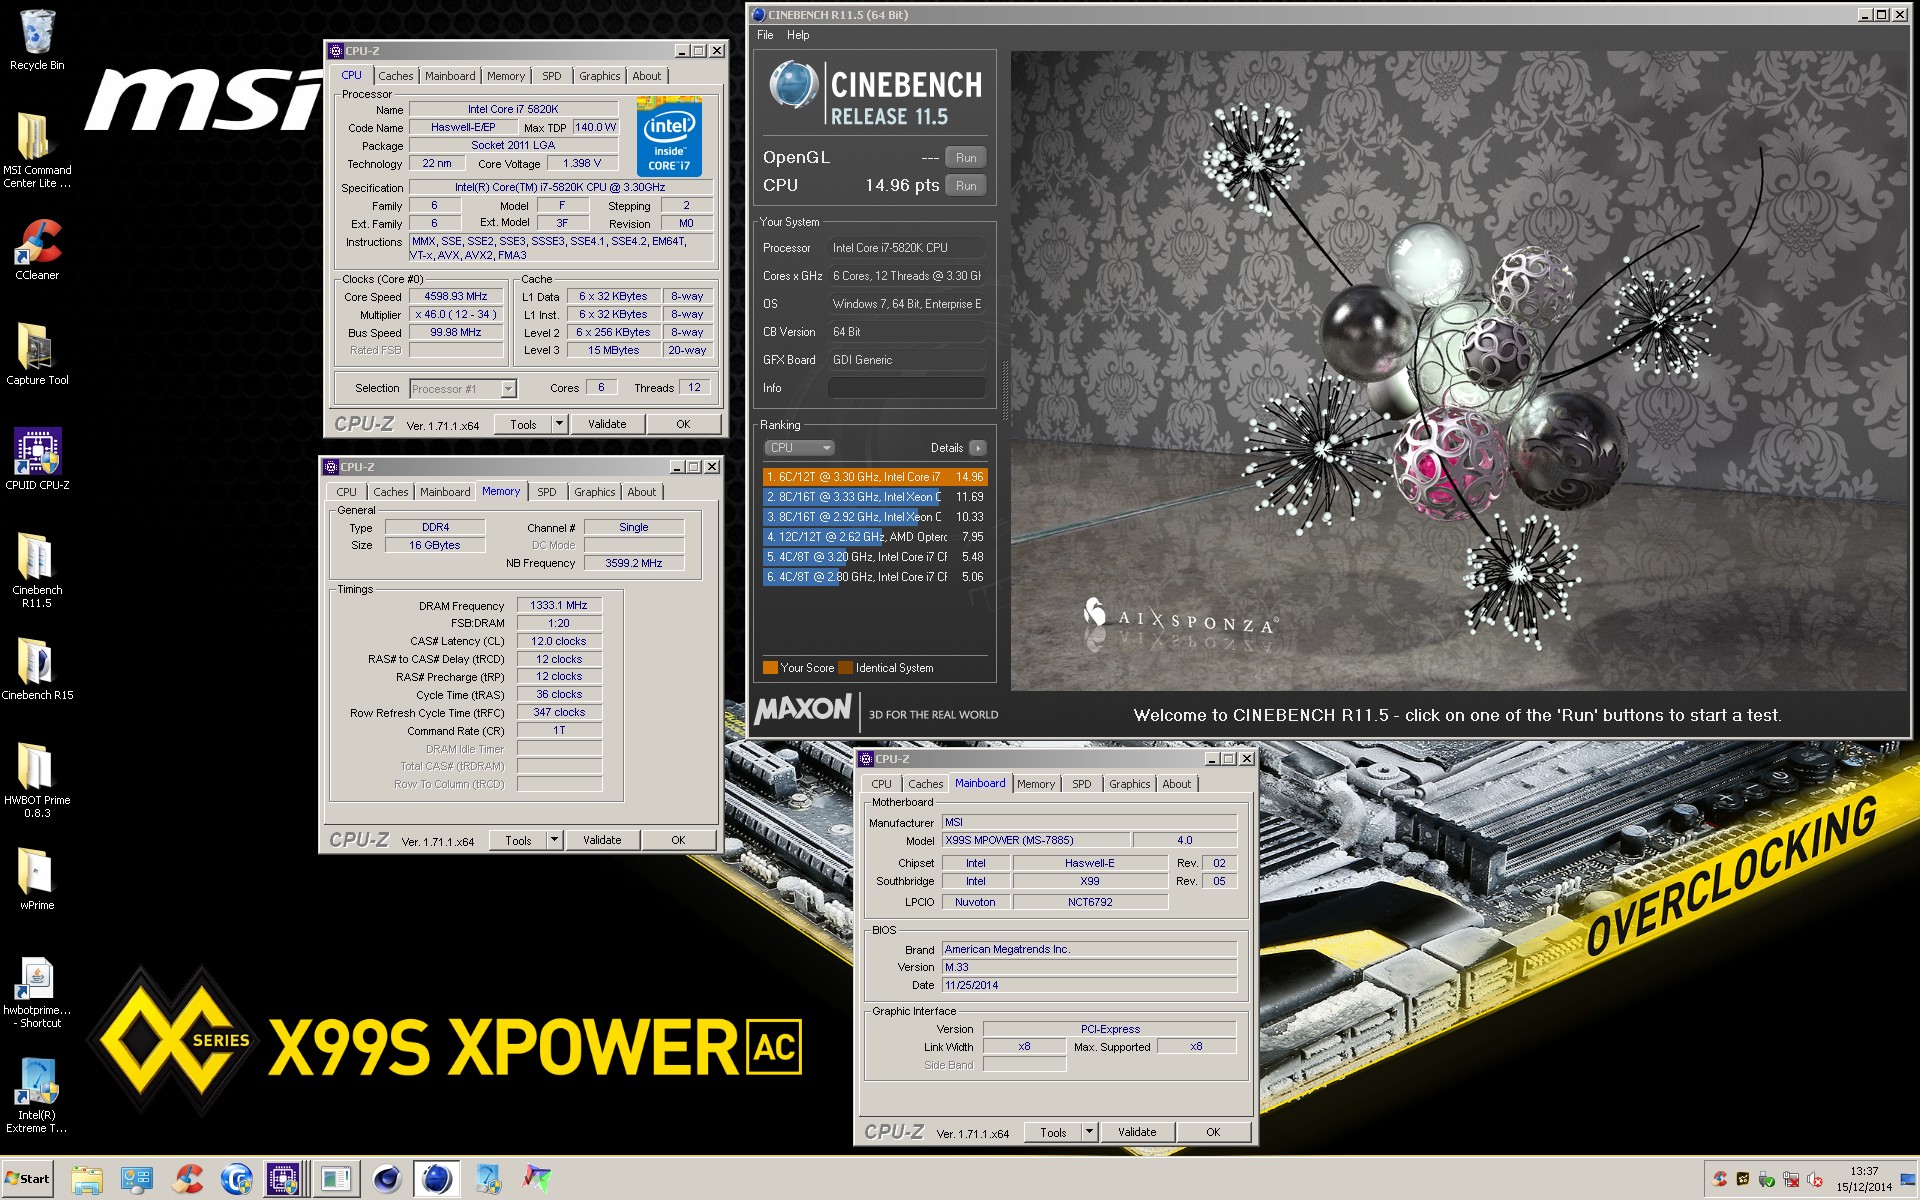This screenshot has height=1200, width=1920.
Task: Click the muted volume tray icon
Action: pyautogui.click(x=1814, y=1180)
